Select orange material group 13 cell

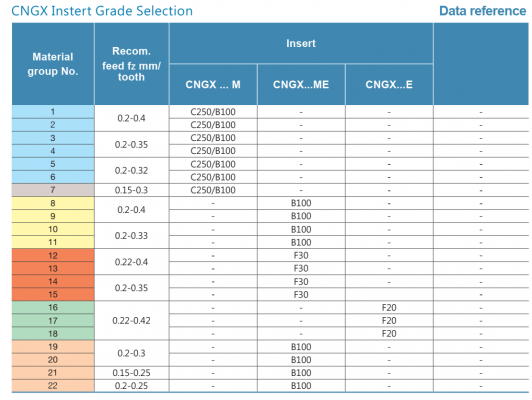tap(53, 268)
